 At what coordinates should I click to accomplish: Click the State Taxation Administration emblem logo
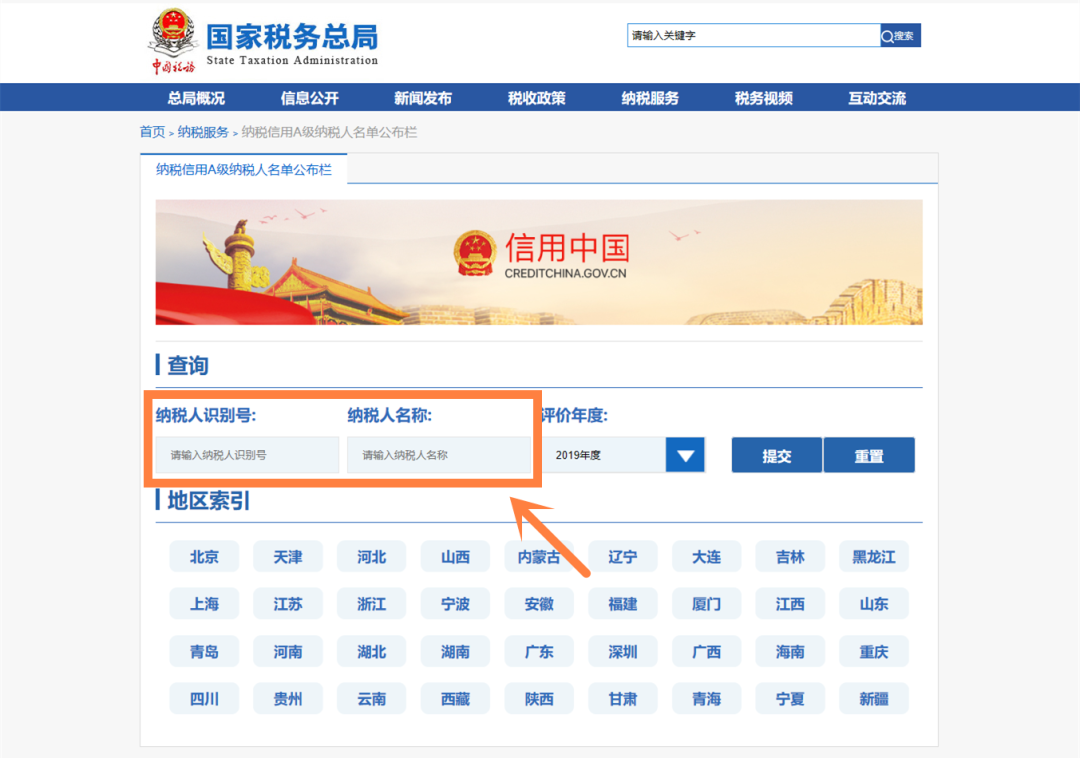pos(172,41)
